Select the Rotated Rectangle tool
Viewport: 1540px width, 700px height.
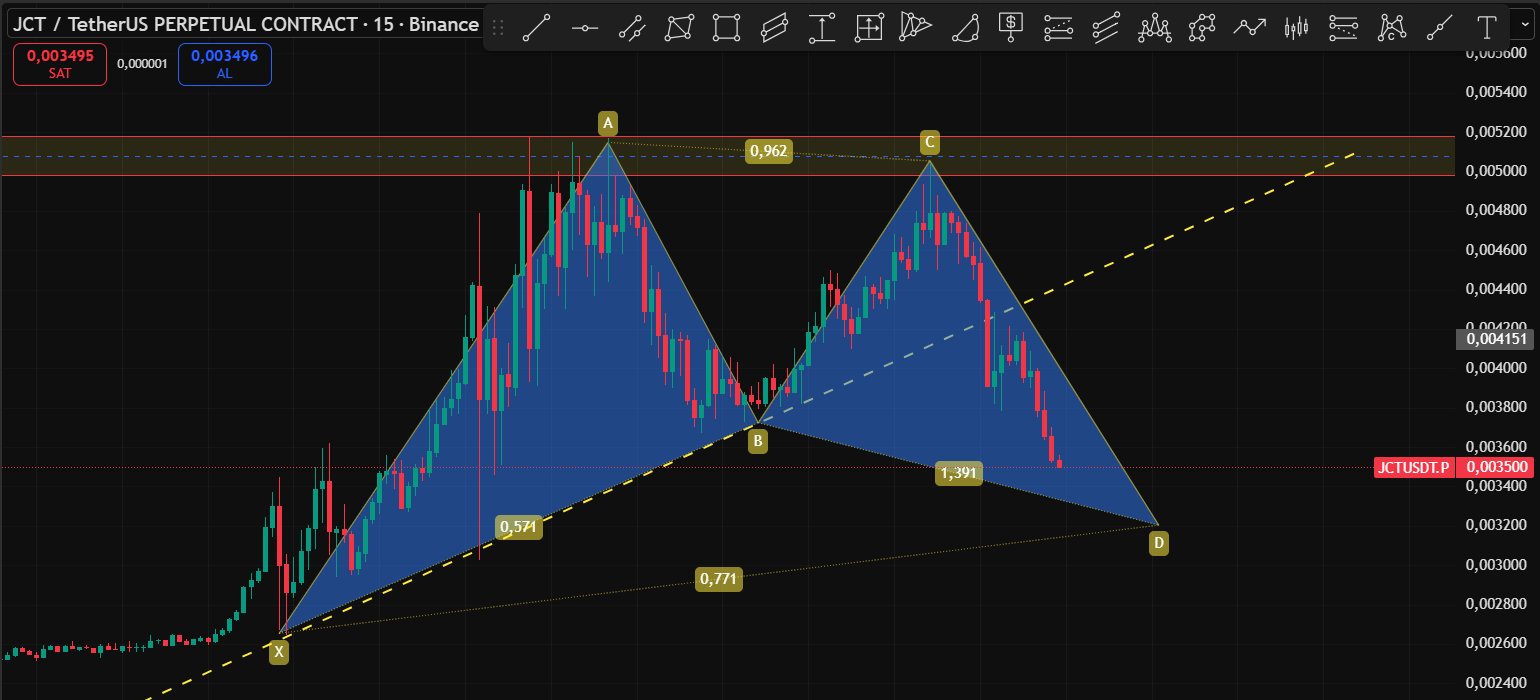pyautogui.click(x=679, y=27)
